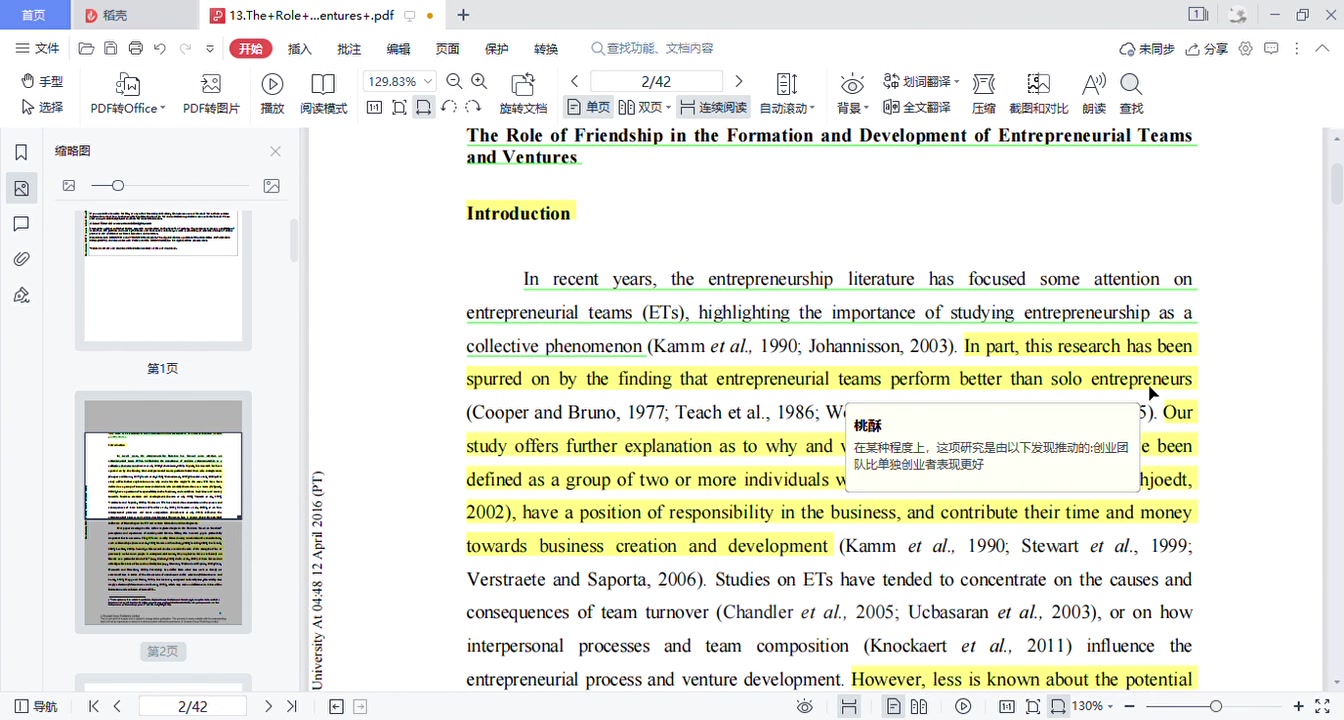Click the Open file folder icon

coord(86,48)
